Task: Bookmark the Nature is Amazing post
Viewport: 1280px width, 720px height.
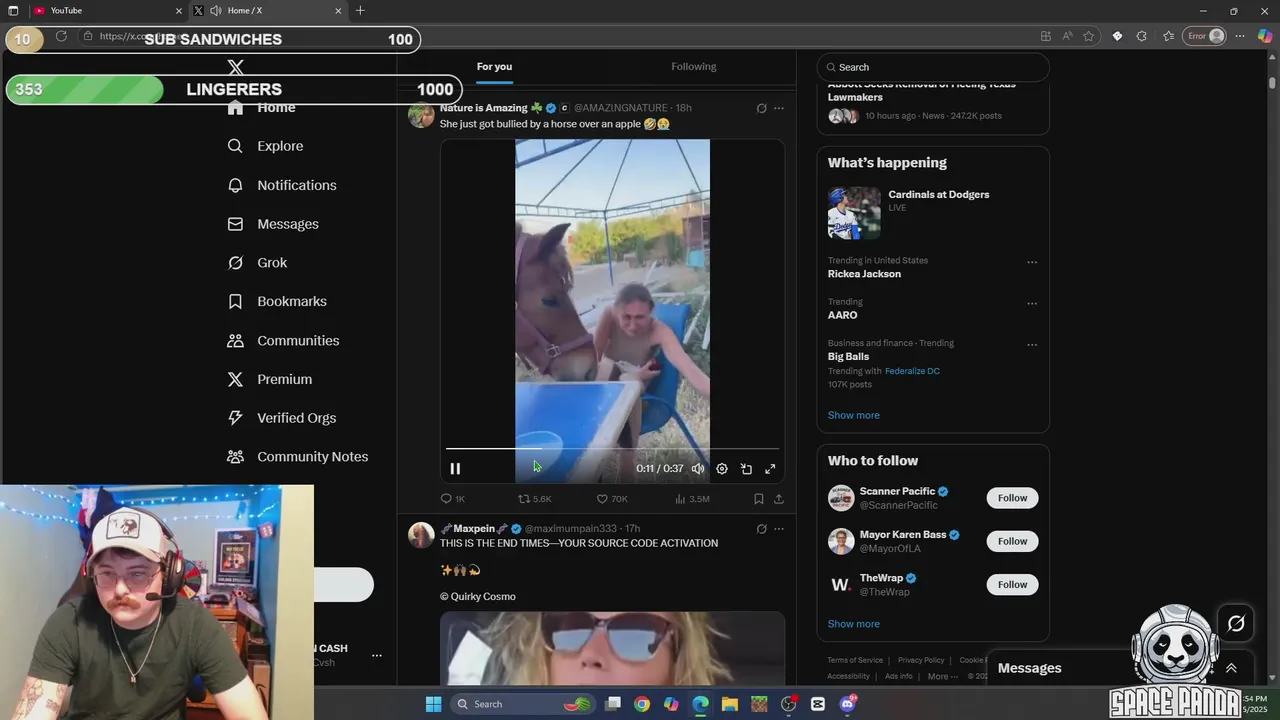Action: coord(758,498)
